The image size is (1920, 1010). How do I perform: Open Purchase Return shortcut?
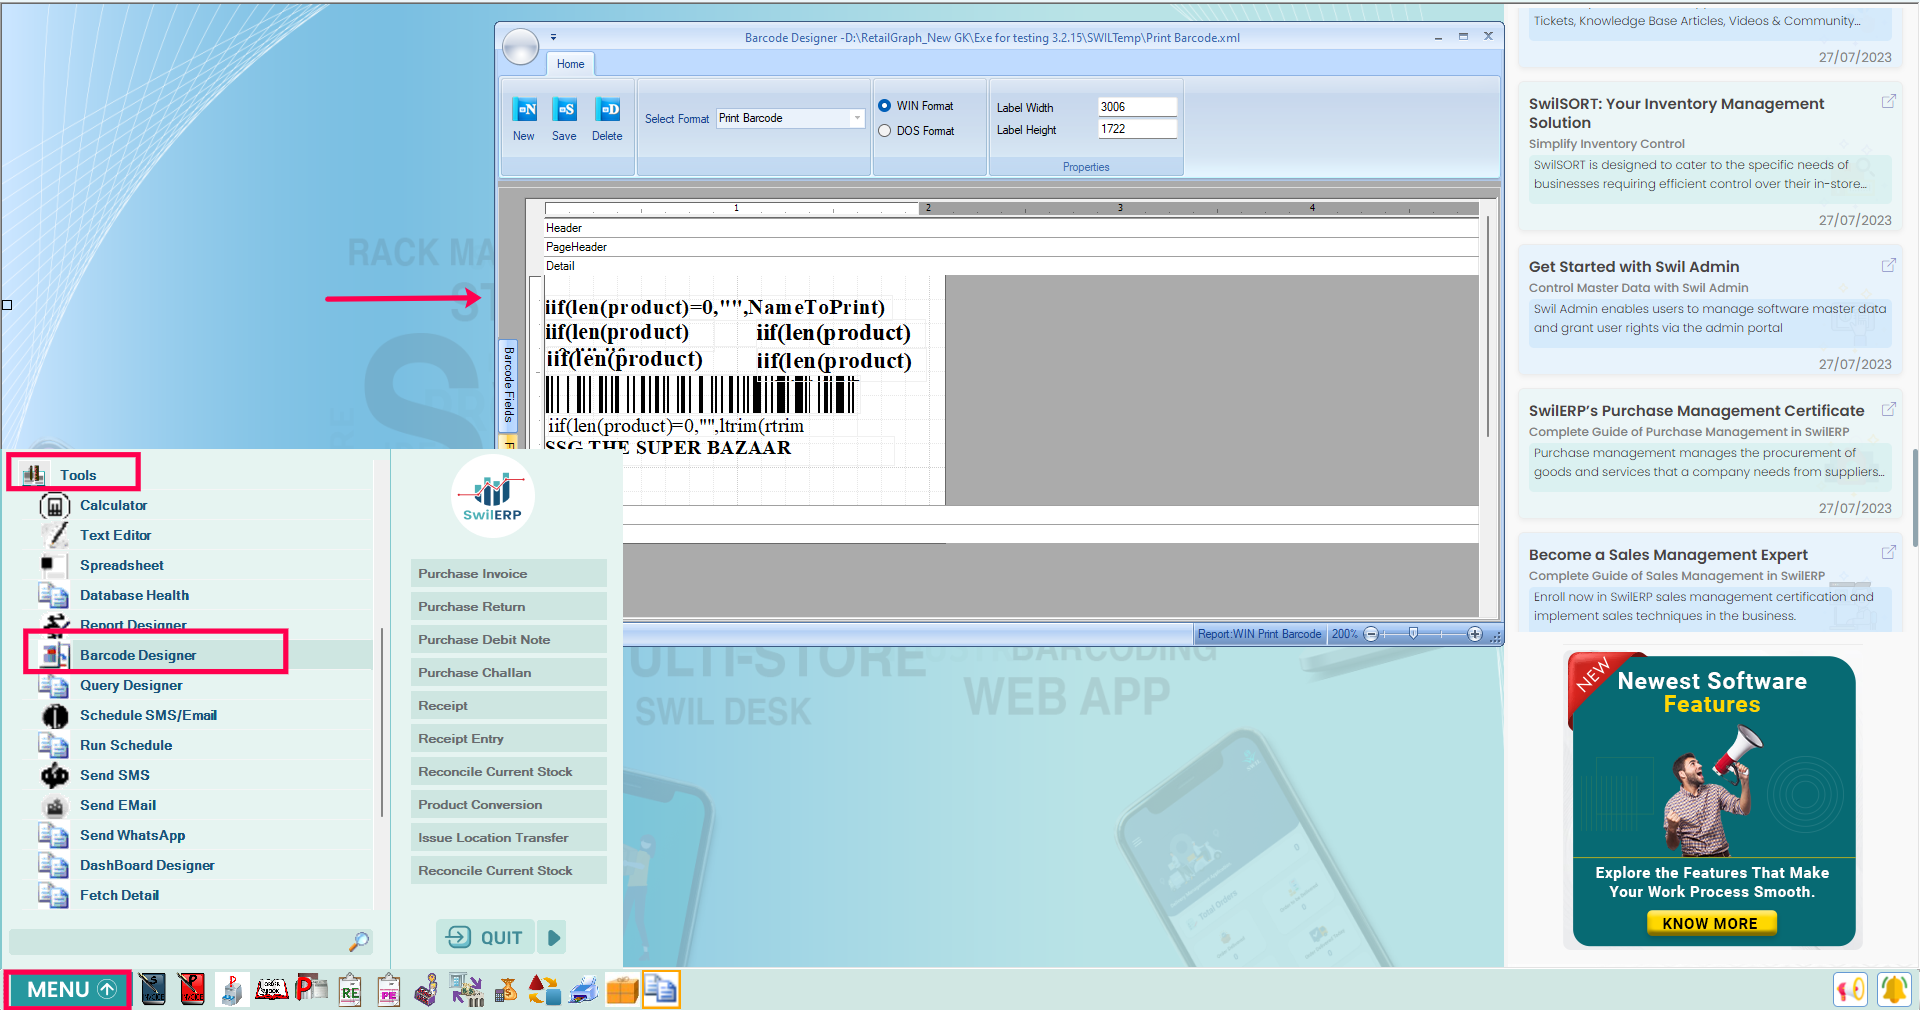click(509, 607)
